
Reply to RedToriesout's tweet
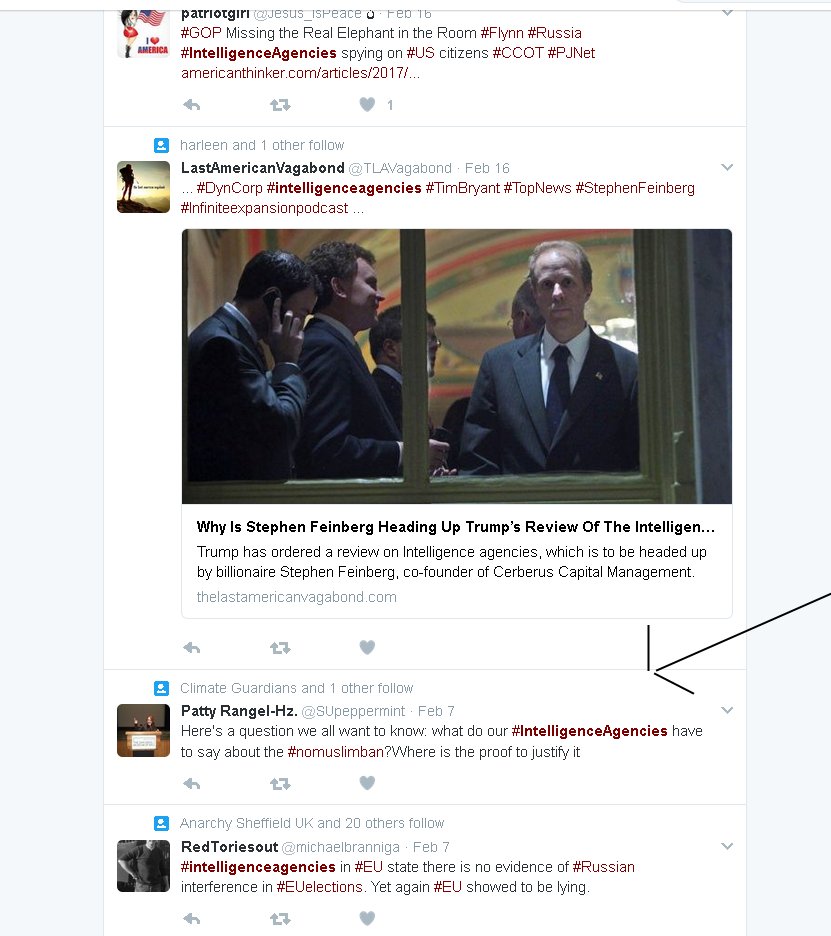click(192, 919)
